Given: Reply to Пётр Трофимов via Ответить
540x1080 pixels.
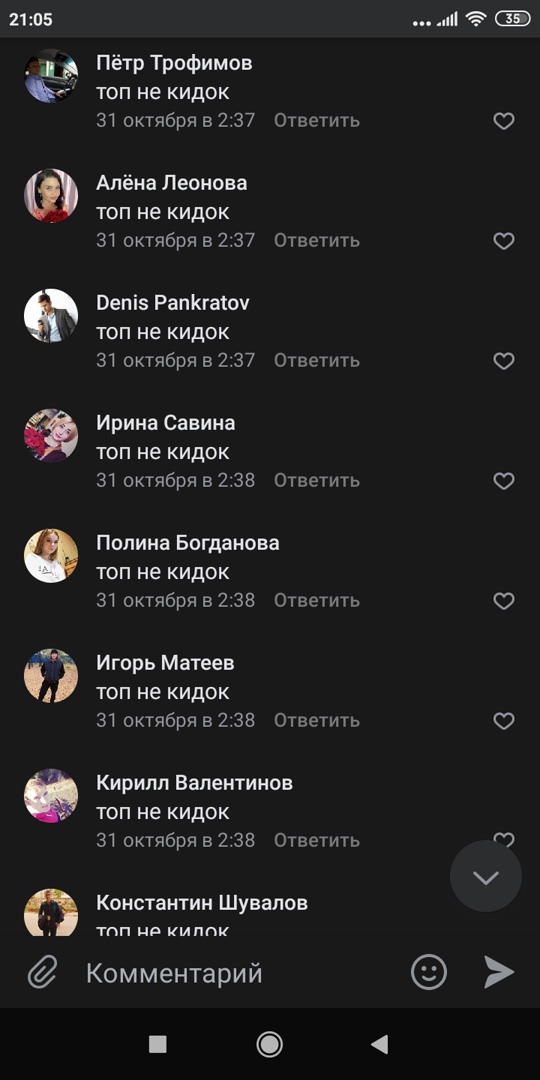Looking at the screenshot, I should [317, 121].
